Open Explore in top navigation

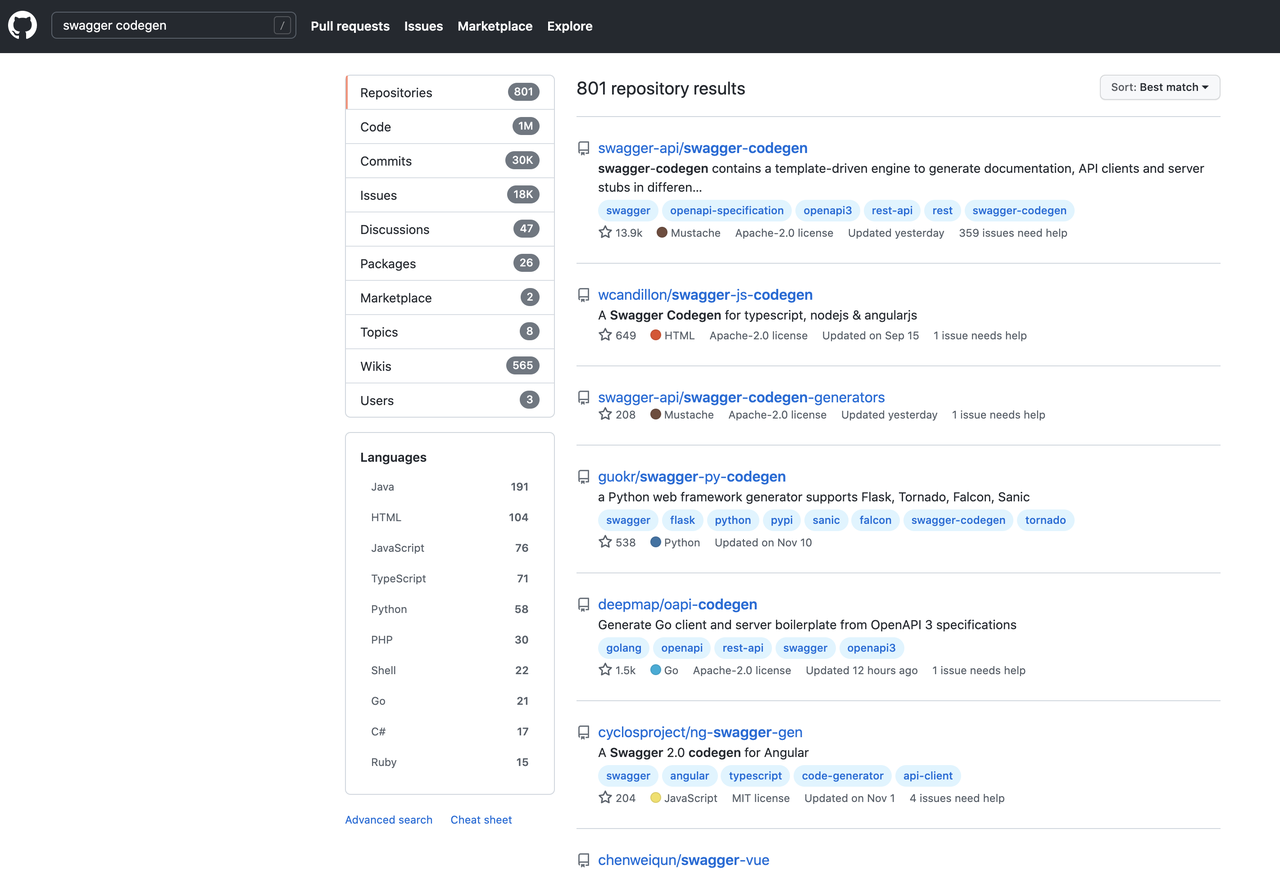click(x=570, y=26)
